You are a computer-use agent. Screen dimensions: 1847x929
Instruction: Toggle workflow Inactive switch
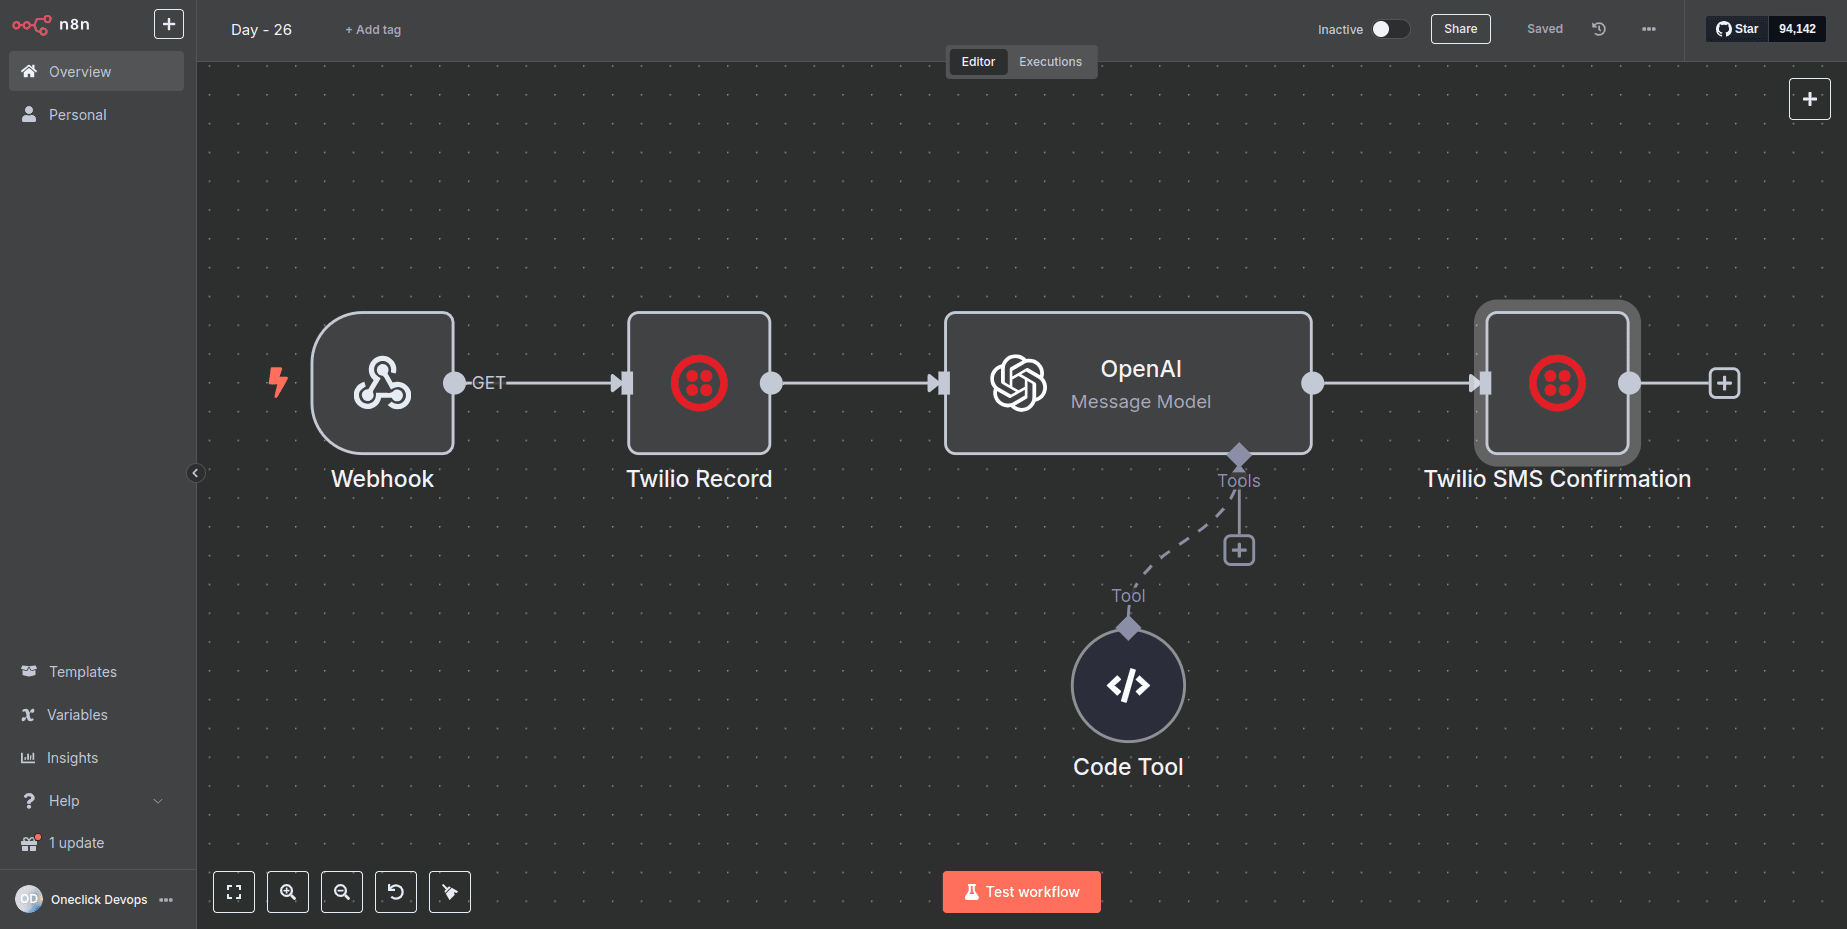click(x=1390, y=29)
